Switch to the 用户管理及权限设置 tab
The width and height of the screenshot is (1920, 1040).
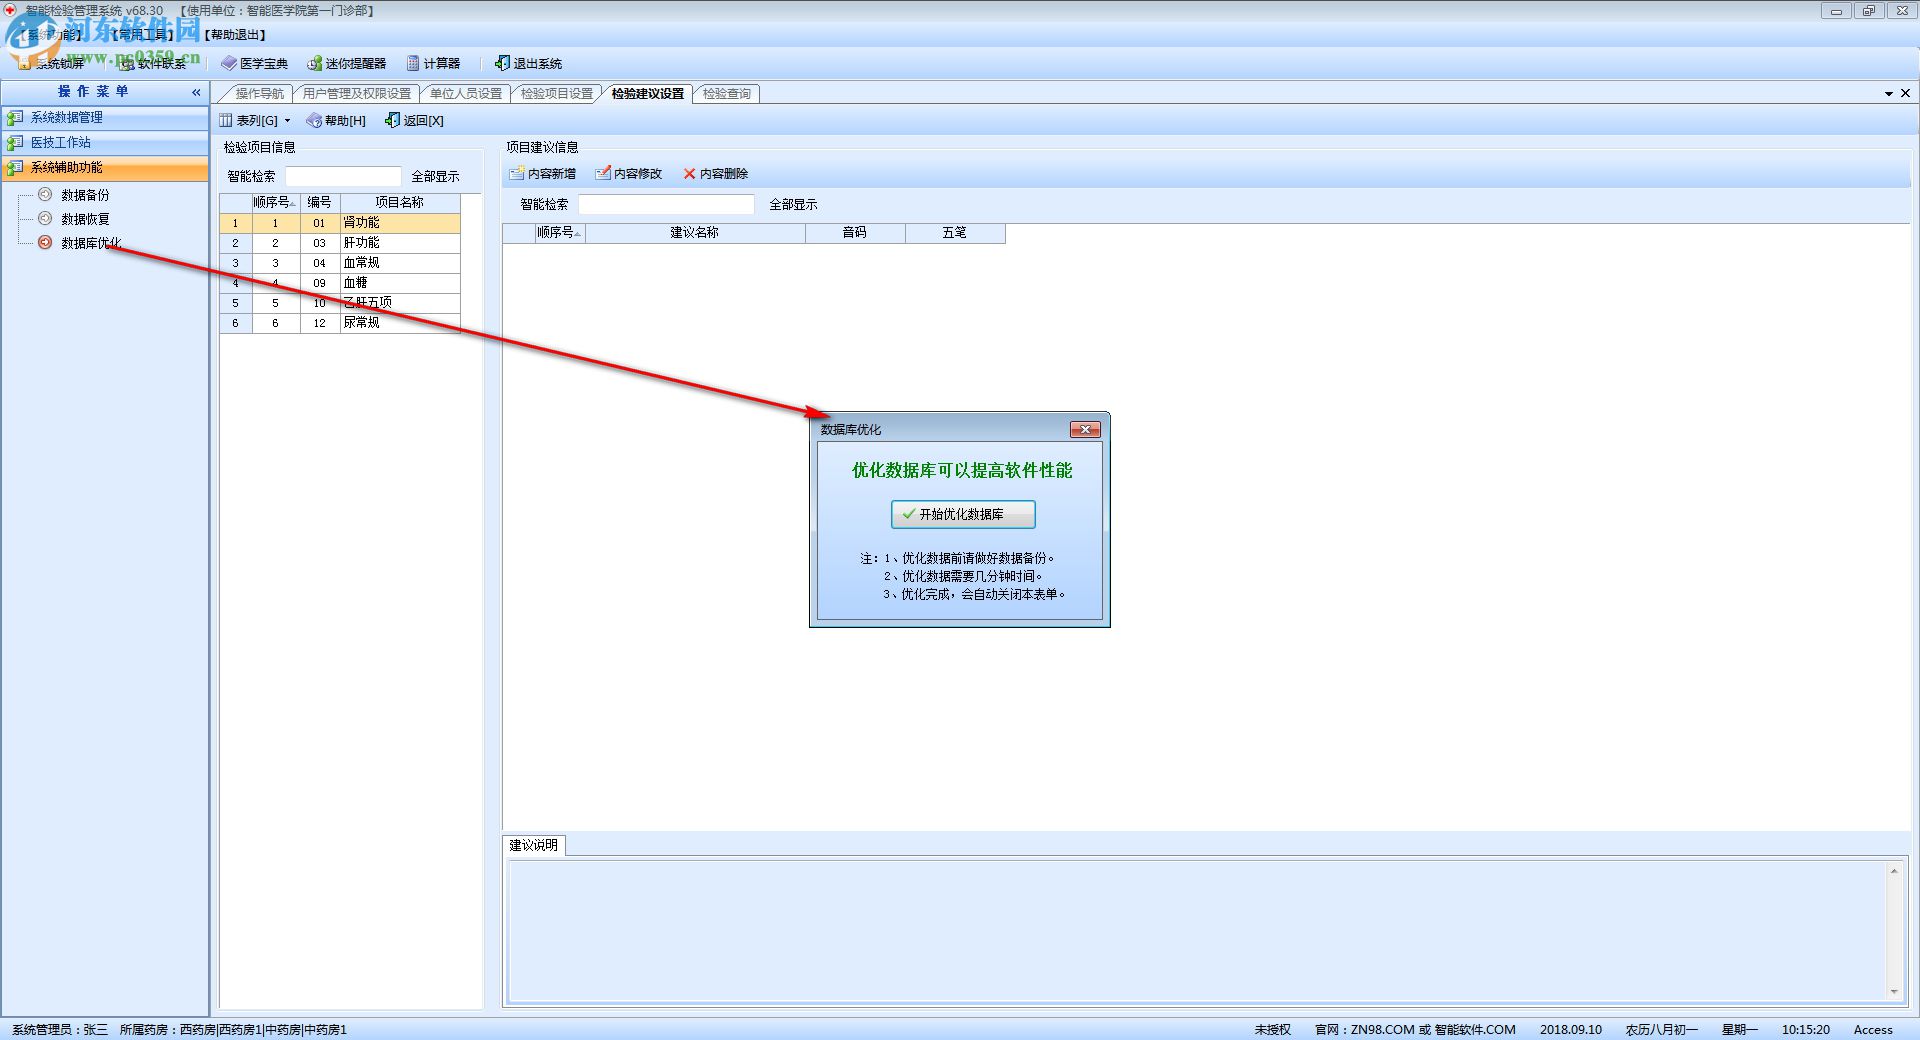[357, 94]
